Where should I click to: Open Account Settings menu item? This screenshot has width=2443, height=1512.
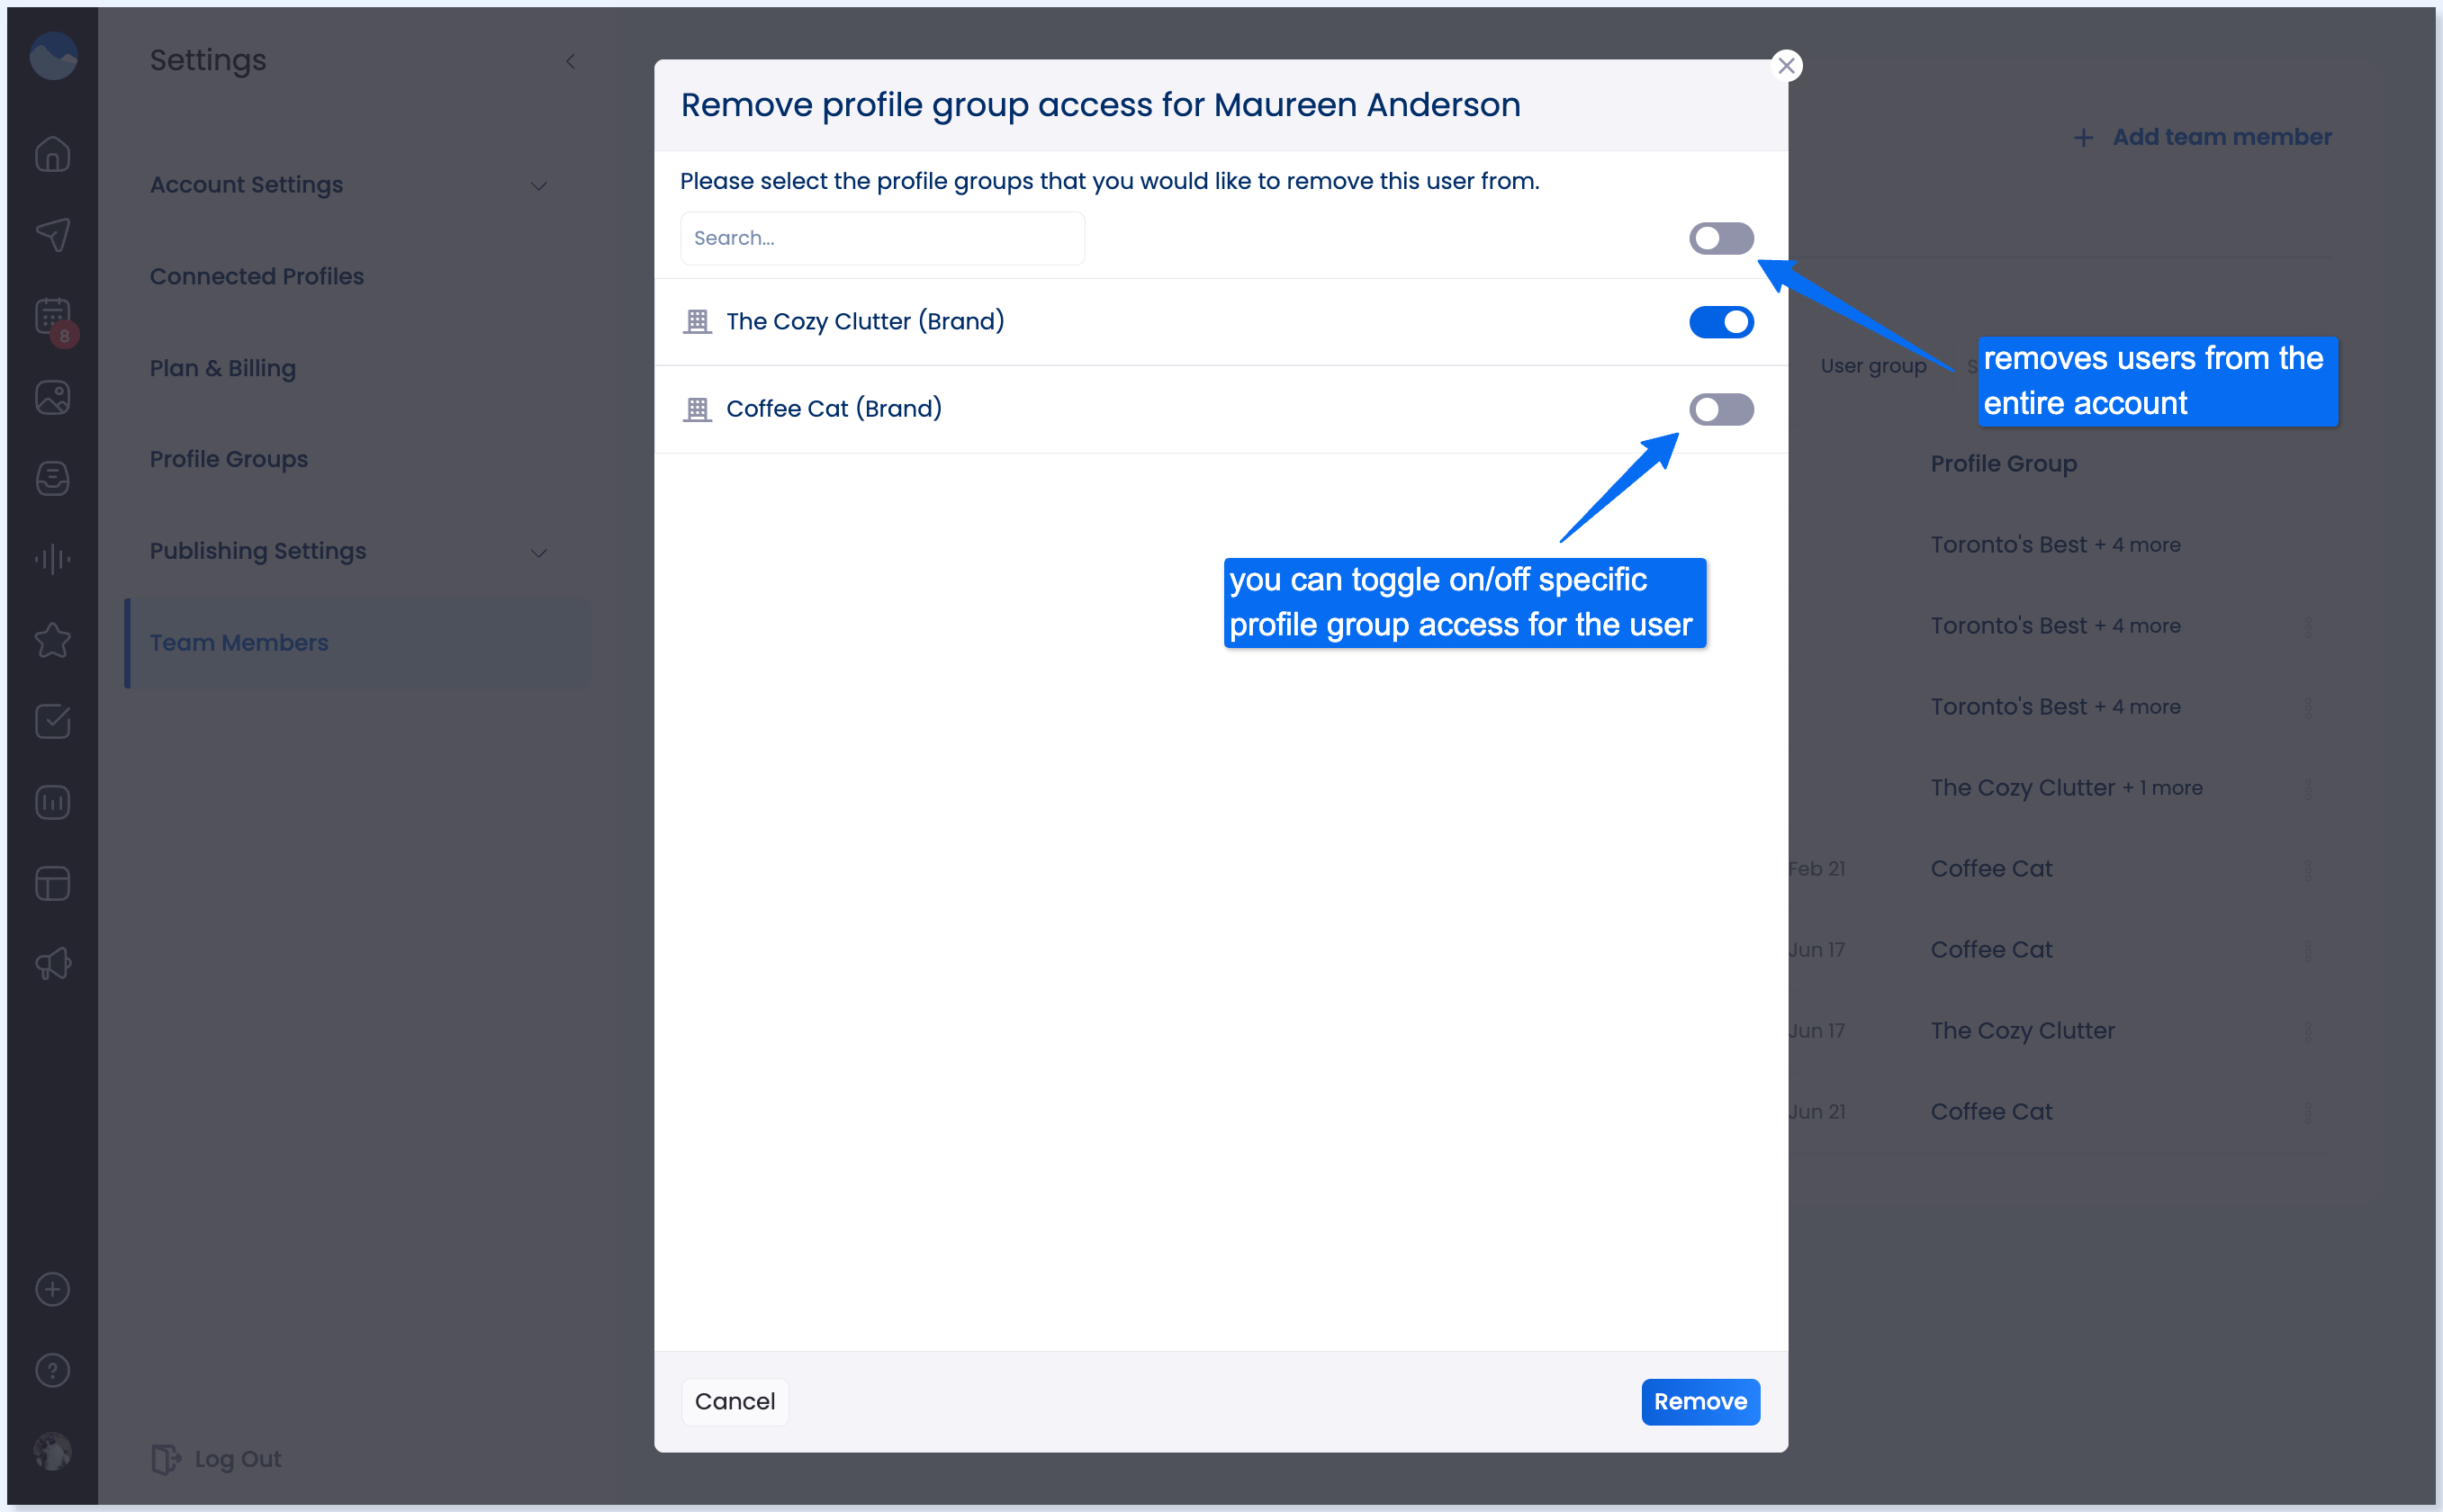coord(247,185)
